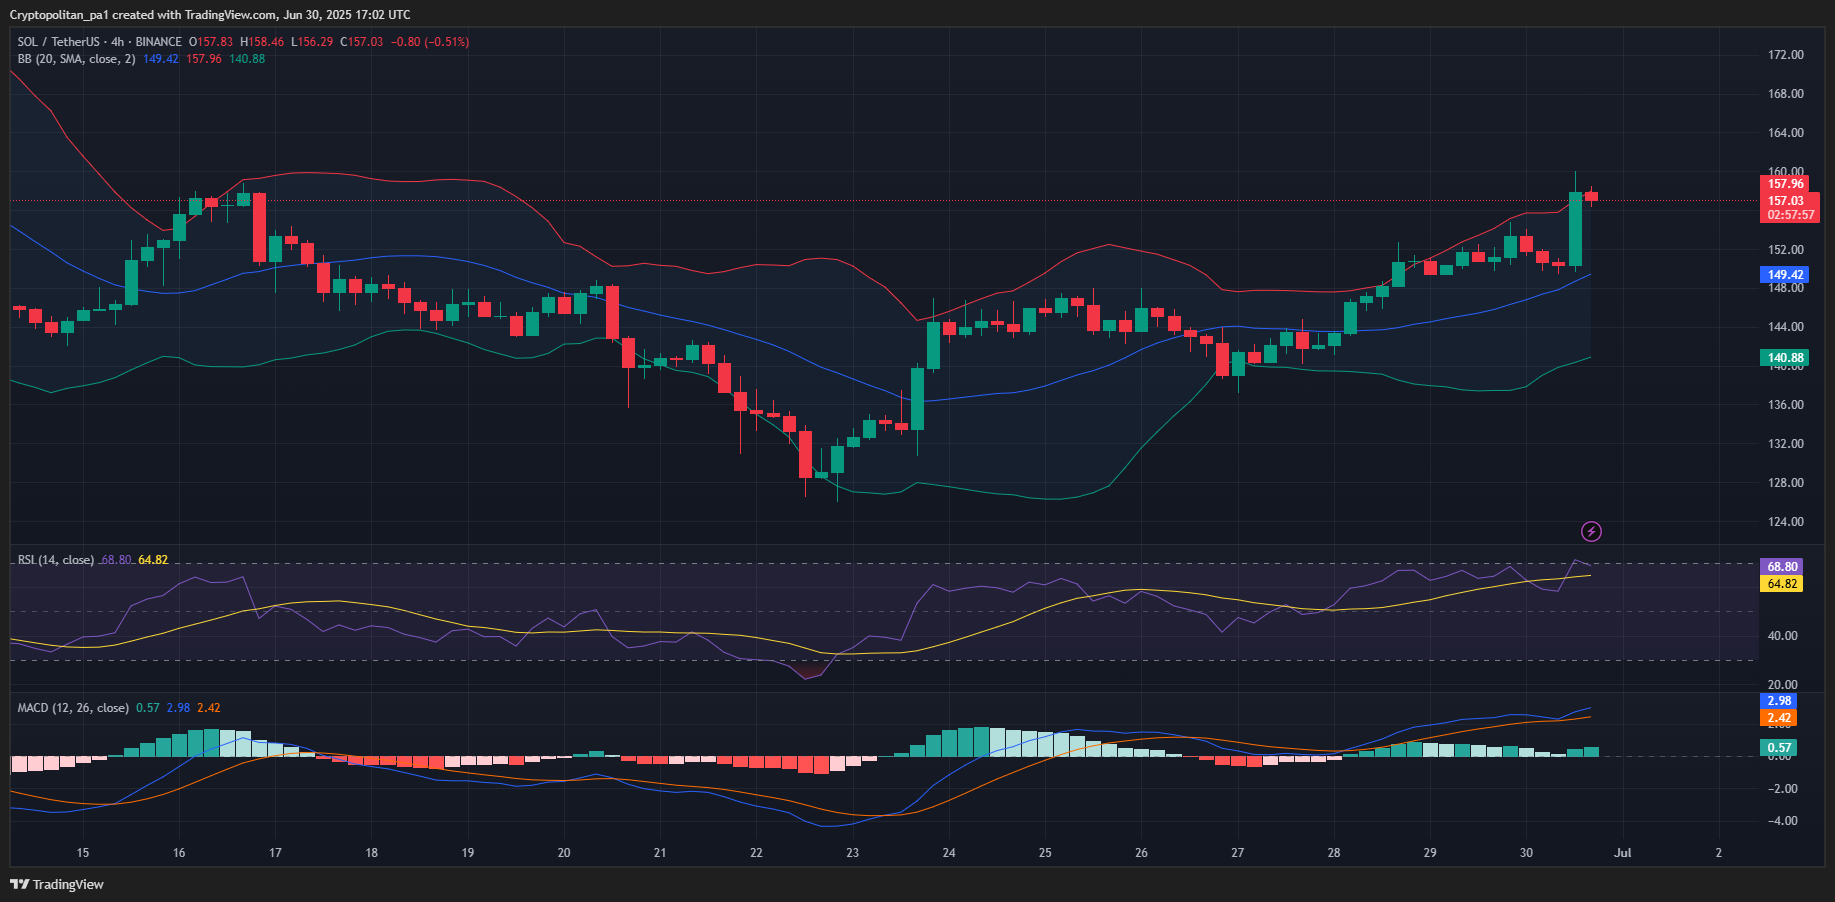Click date 17 on the time axis
The height and width of the screenshot is (902, 1835).
(275, 853)
